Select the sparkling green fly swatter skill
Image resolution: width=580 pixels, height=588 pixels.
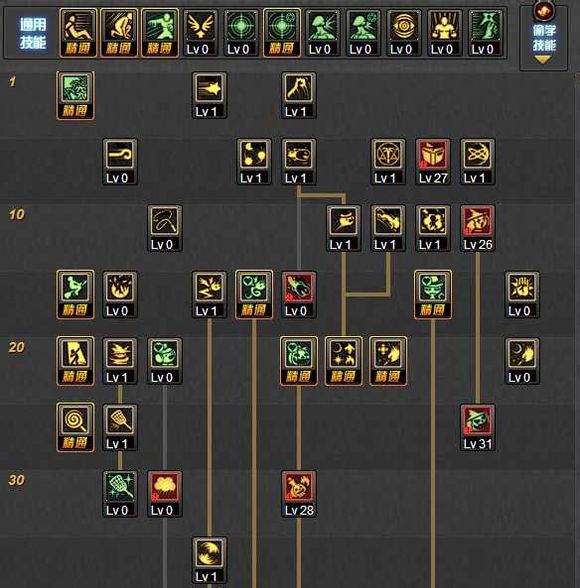[x=120, y=494]
